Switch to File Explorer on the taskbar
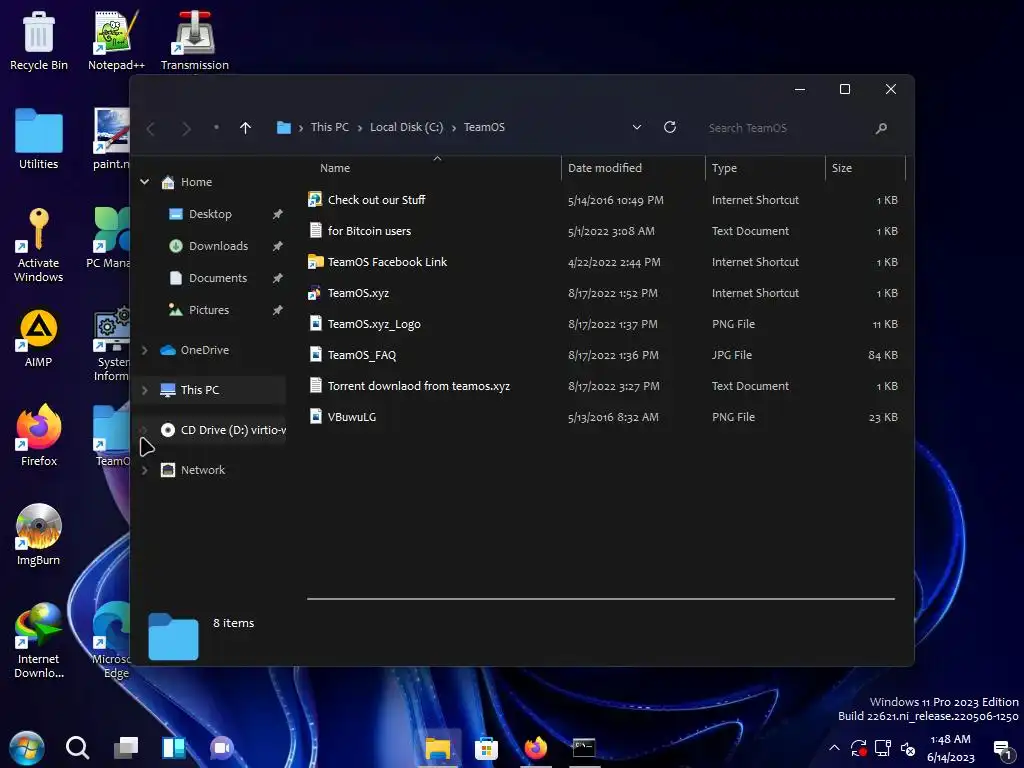 tap(438, 748)
